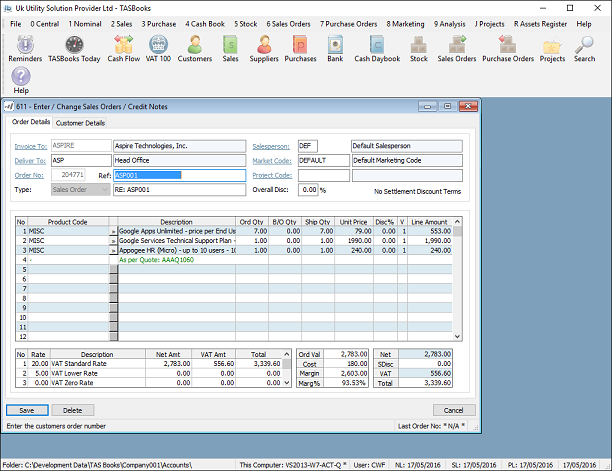This screenshot has width=612, height=471.
Task: Open Purchase Orders from the toolbar
Action: click(508, 44)
